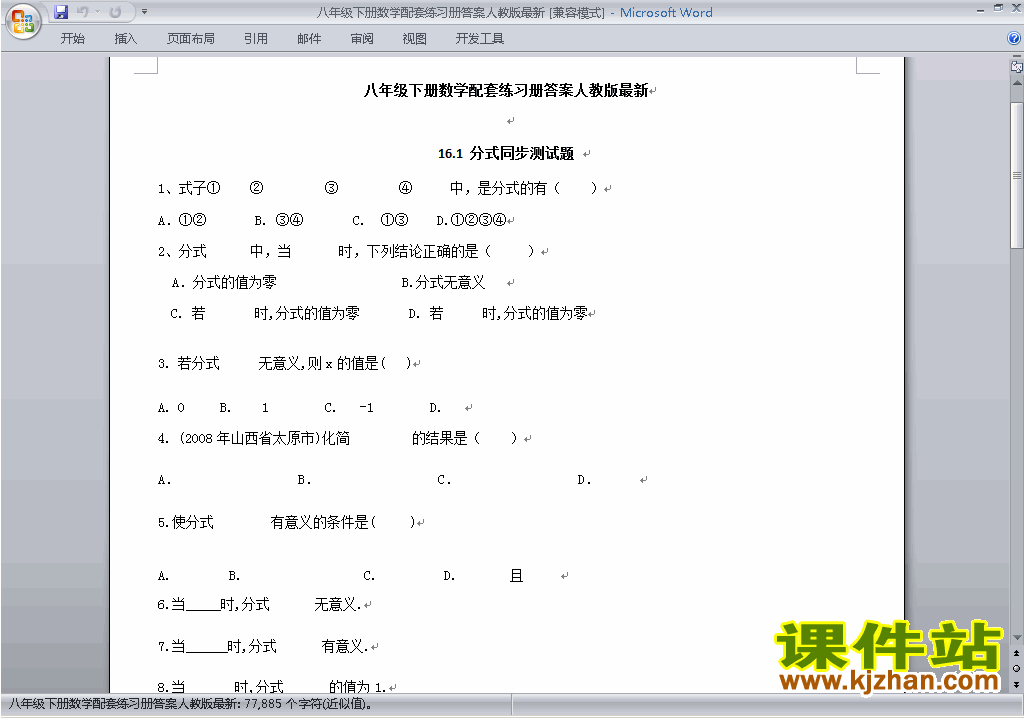
Task: Click answer option A. ①②
Action: coord(182,220)
